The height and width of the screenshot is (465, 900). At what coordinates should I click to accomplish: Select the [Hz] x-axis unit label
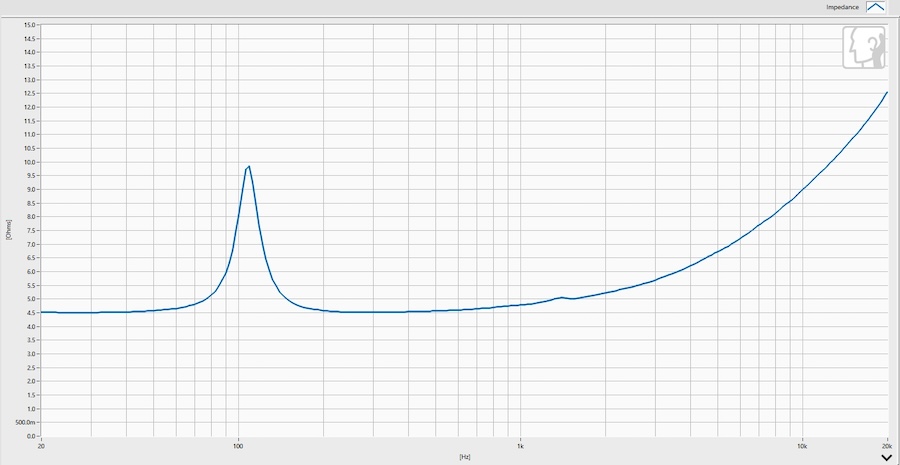pos(465,457)
